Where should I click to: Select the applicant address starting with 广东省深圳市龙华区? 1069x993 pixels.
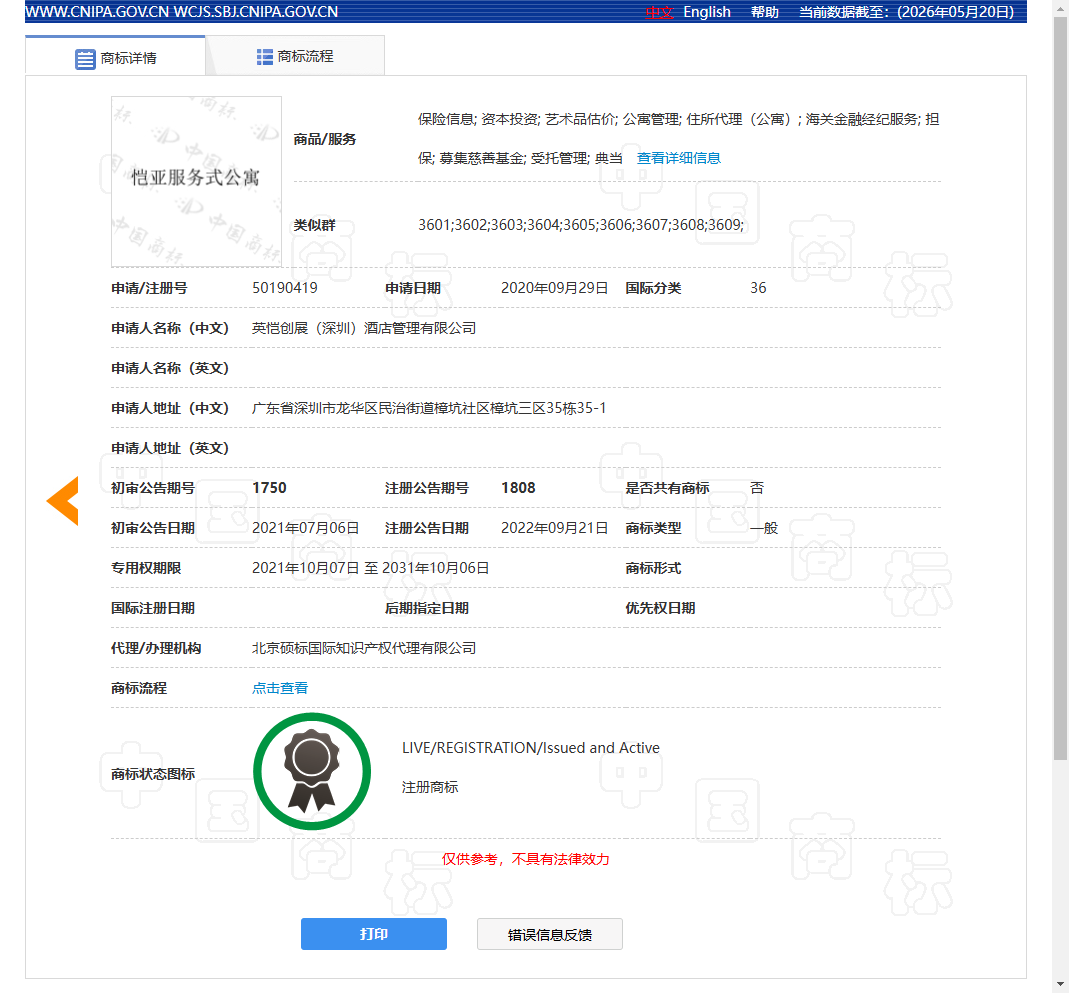click(429, 408)
